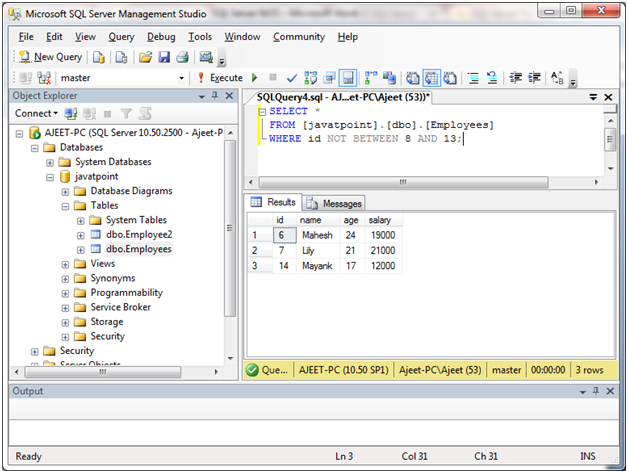Click the Decrease Indent icon
This screenshot has height=473, width=628.
click(515, 78)
